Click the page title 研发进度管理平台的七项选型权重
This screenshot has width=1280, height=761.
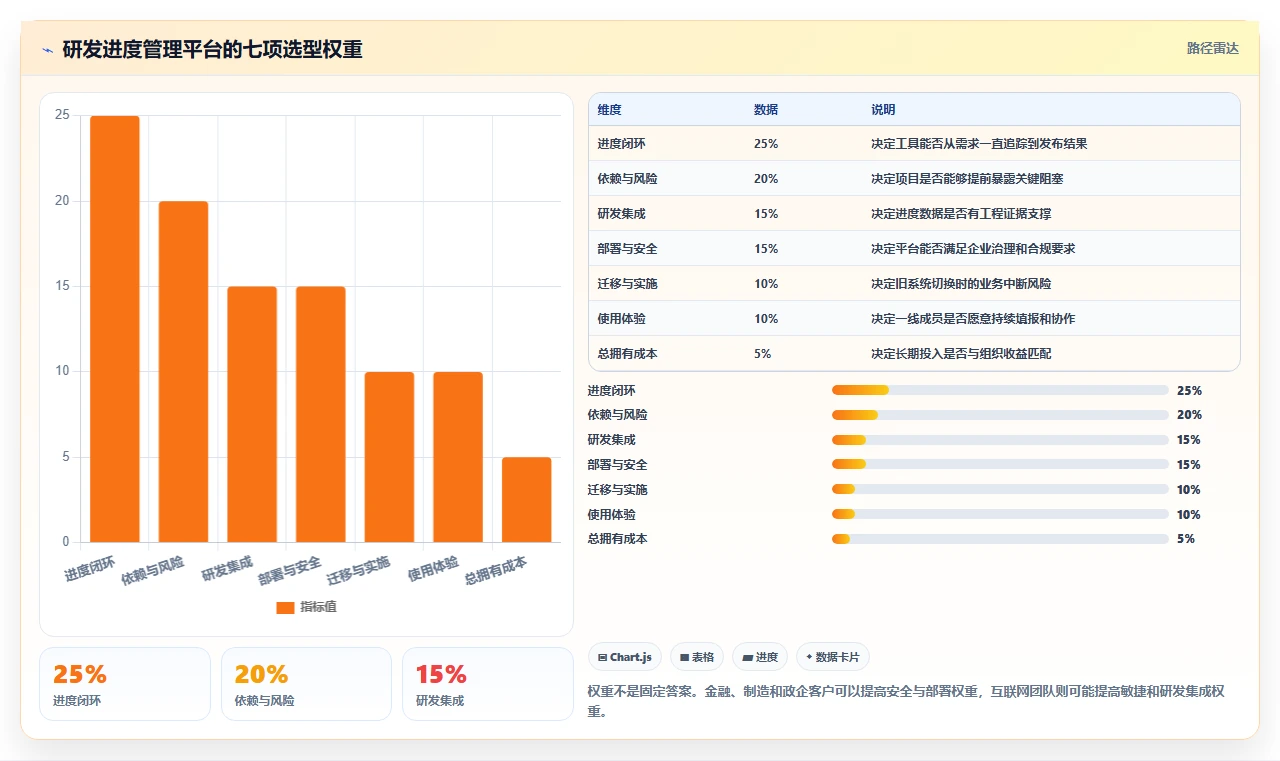[212, 49]
